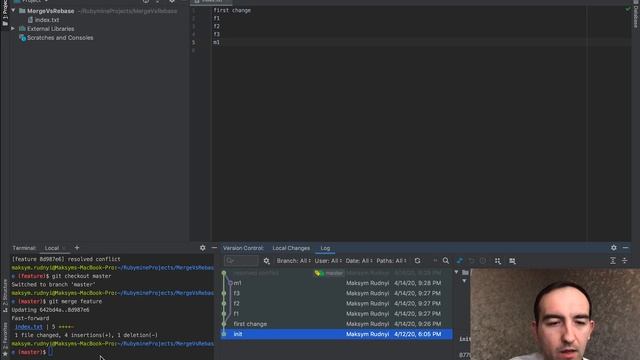The image size is (640, 360).
Task: Open project panel settings gear
Action: [172, 1]
